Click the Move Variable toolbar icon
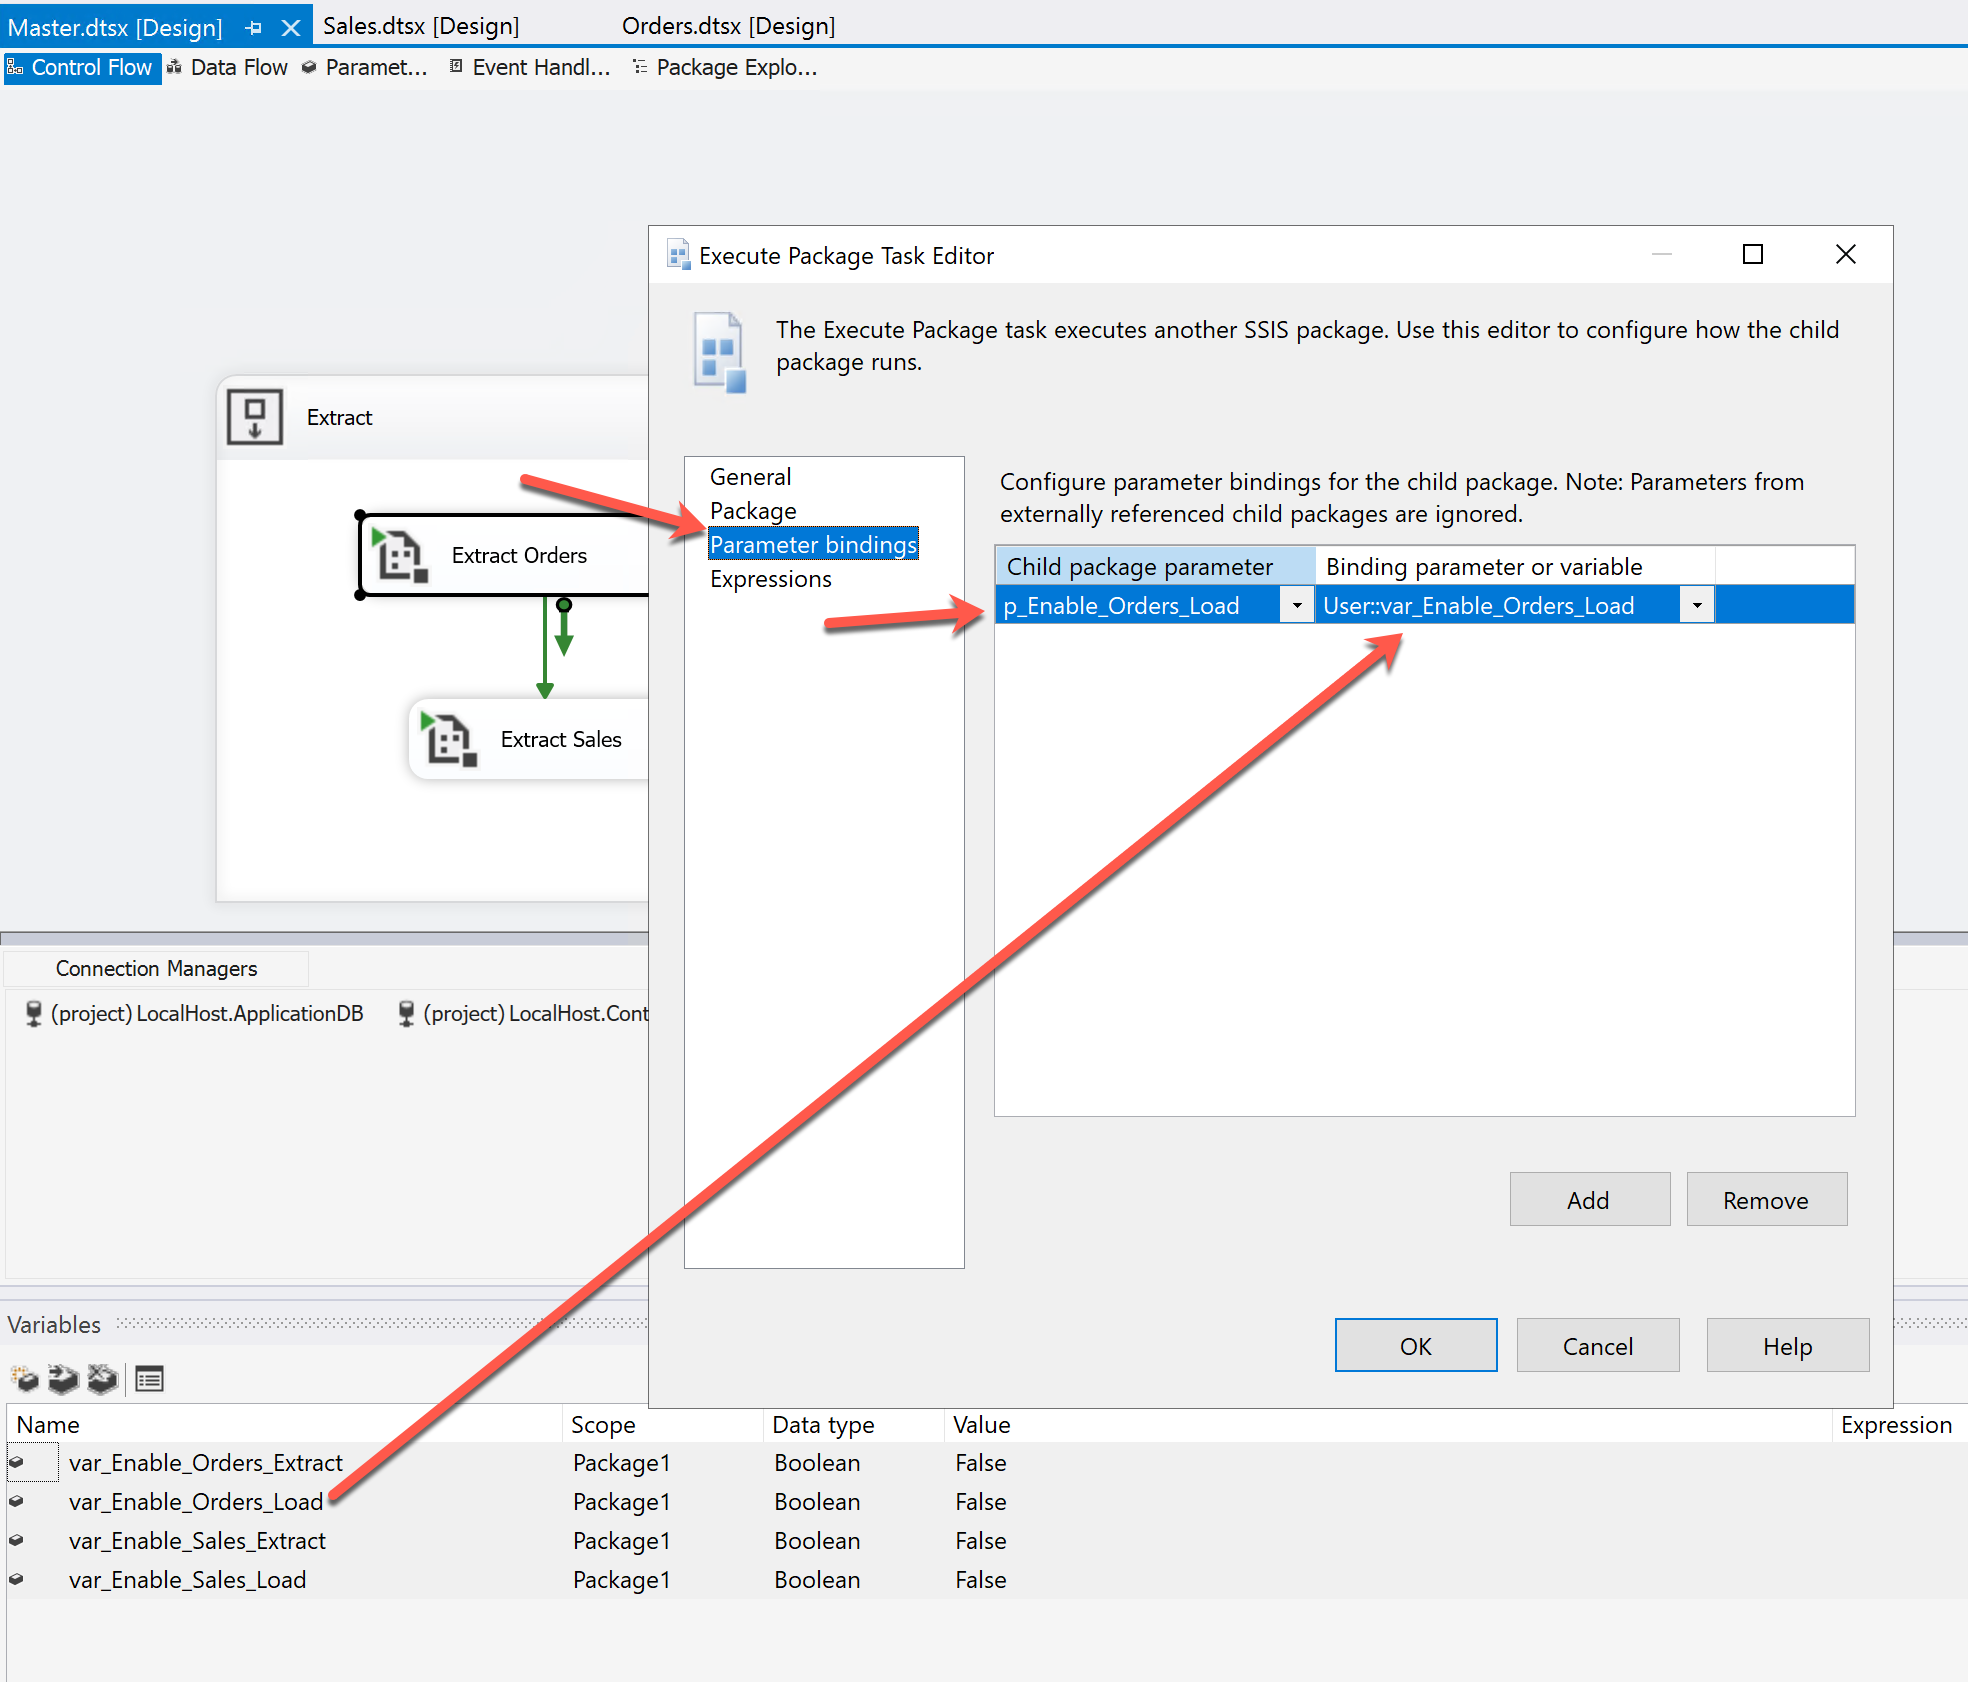Image resolution: width=1968 pixels, height=1682 pixels. coord(63,1379)
